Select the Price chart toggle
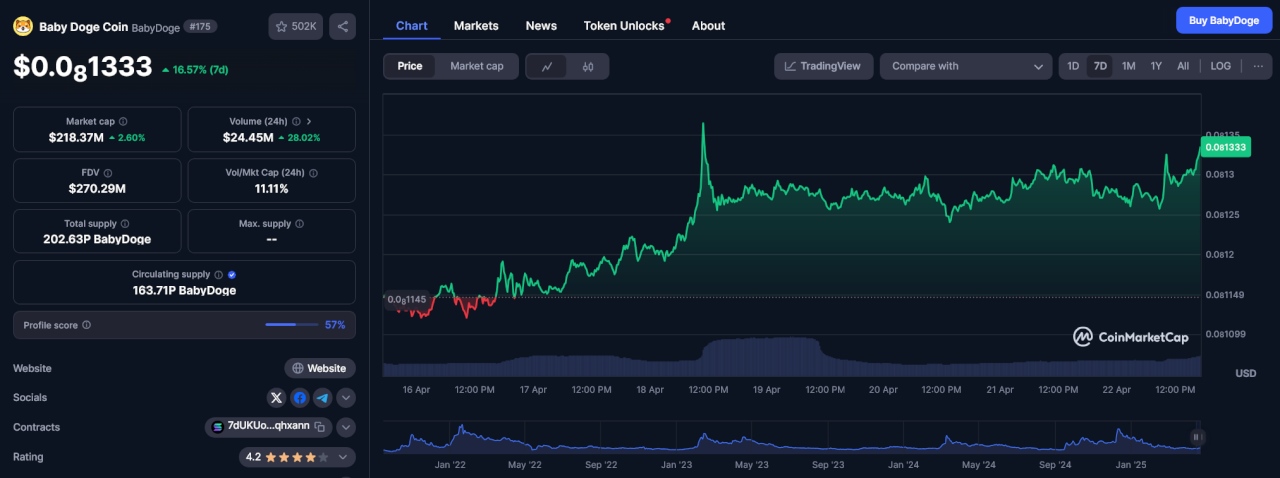 pos(410,66)
